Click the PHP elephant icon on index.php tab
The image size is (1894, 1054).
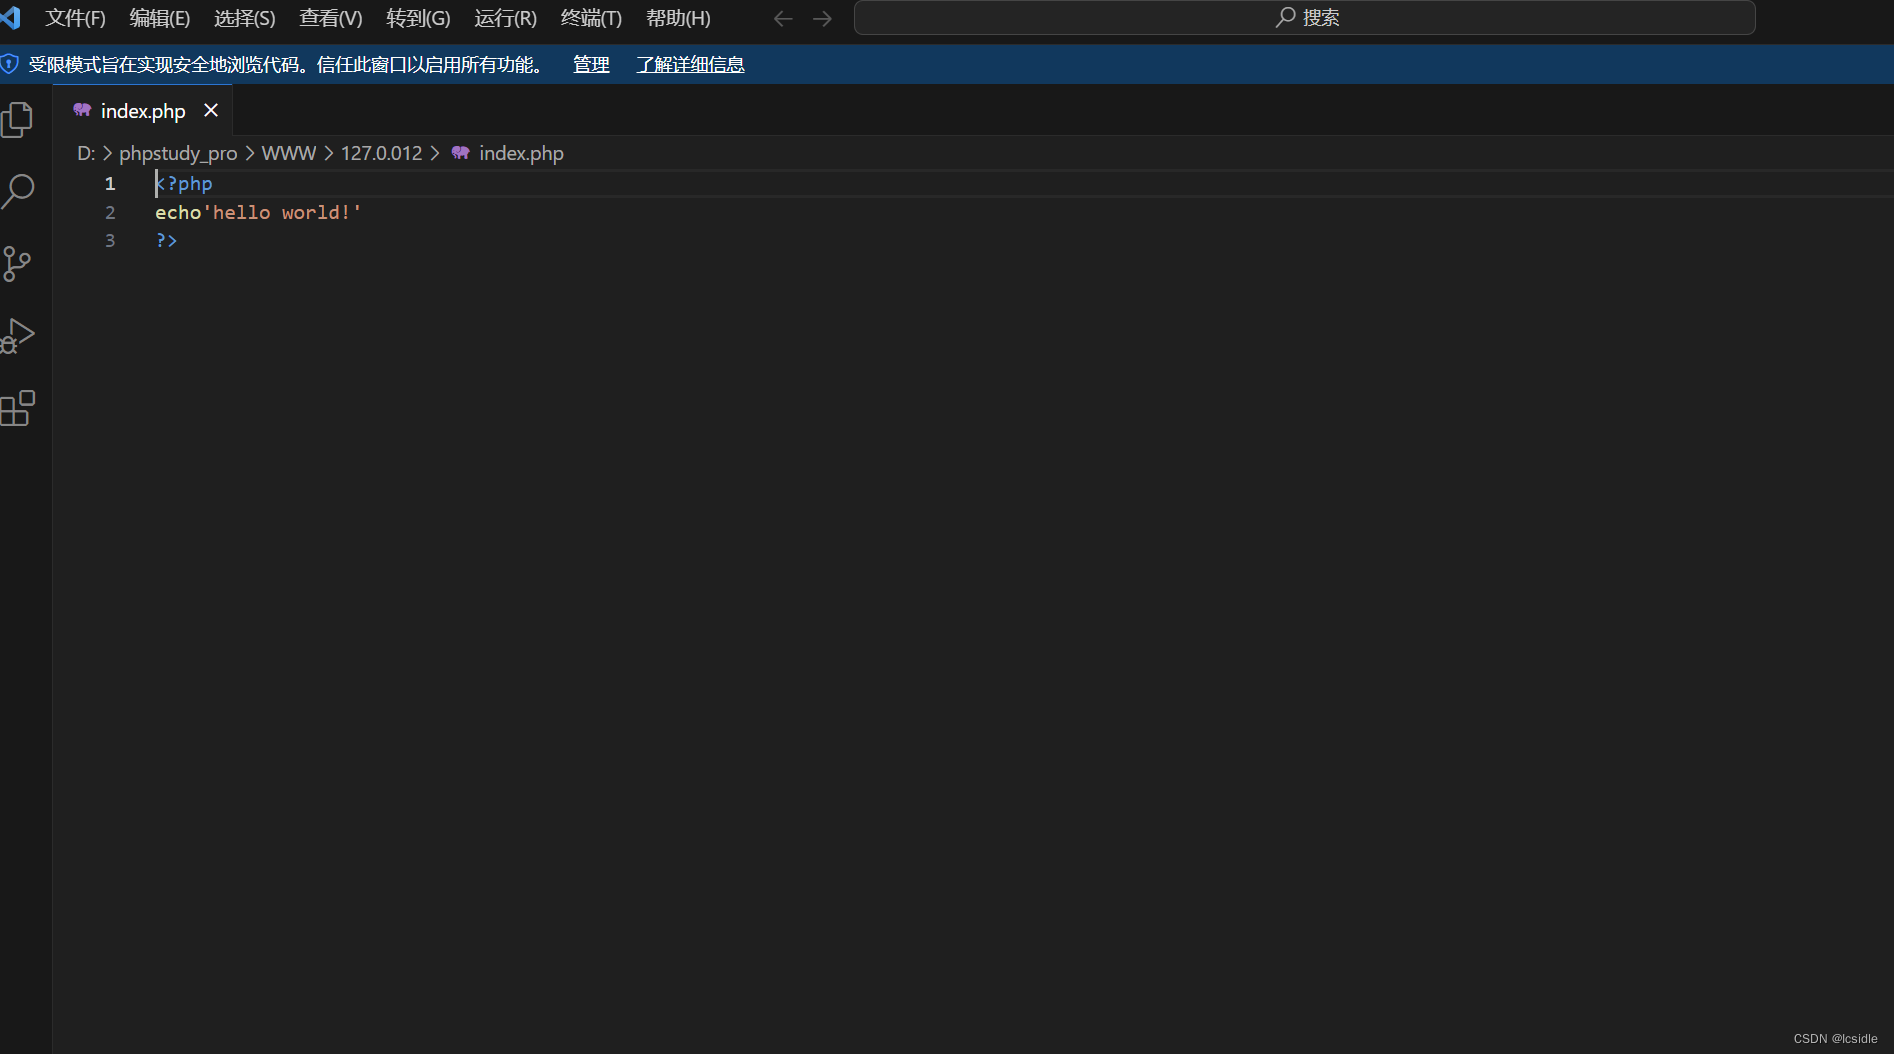point(81,110)
